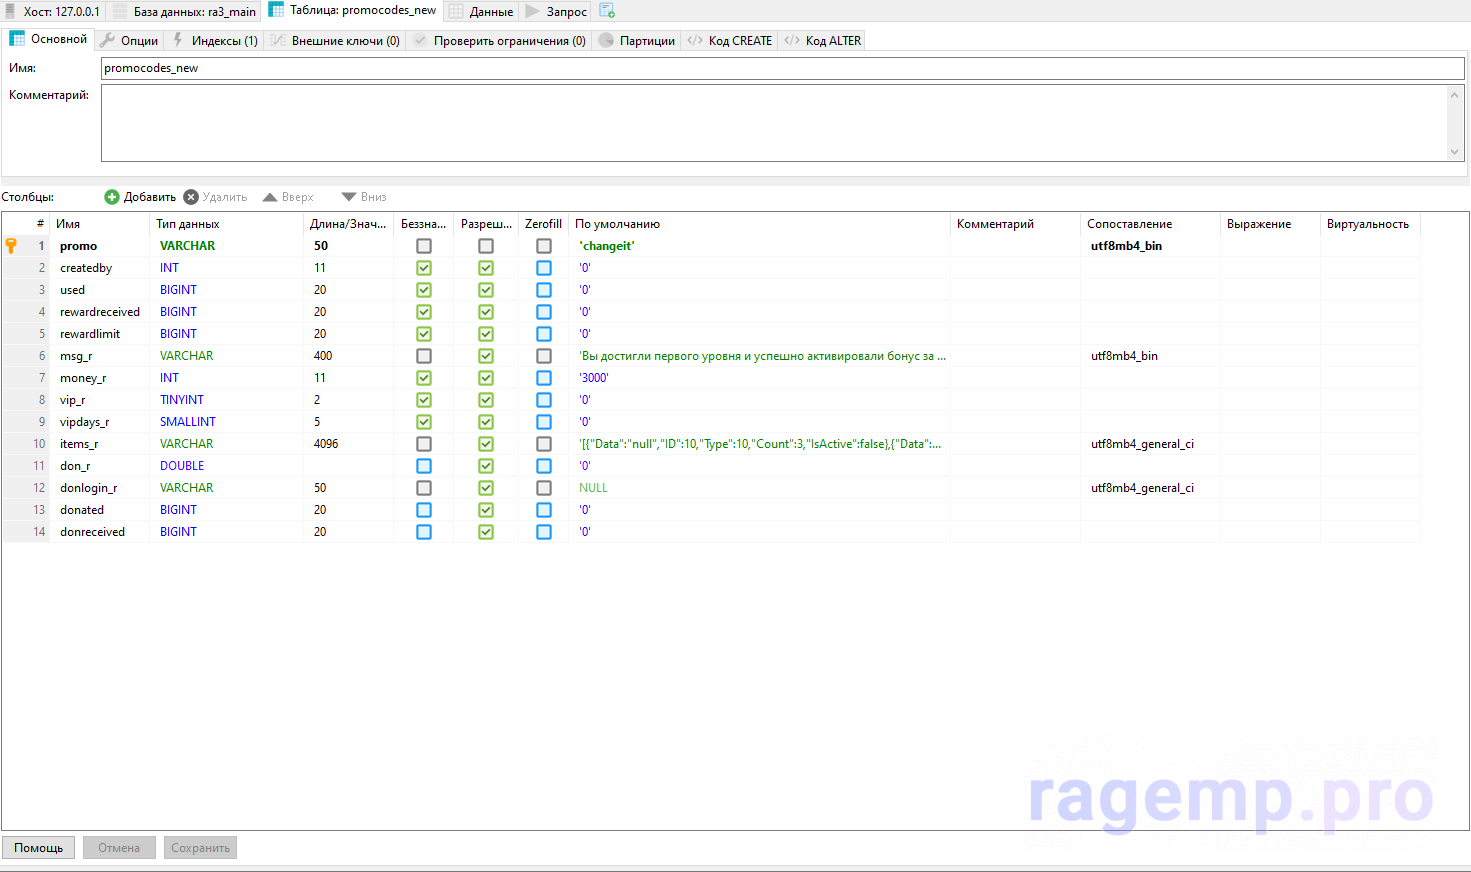Select the rewardreceived column name
The height and width of the screenshot is (872, 1471).
pos(100,312)
